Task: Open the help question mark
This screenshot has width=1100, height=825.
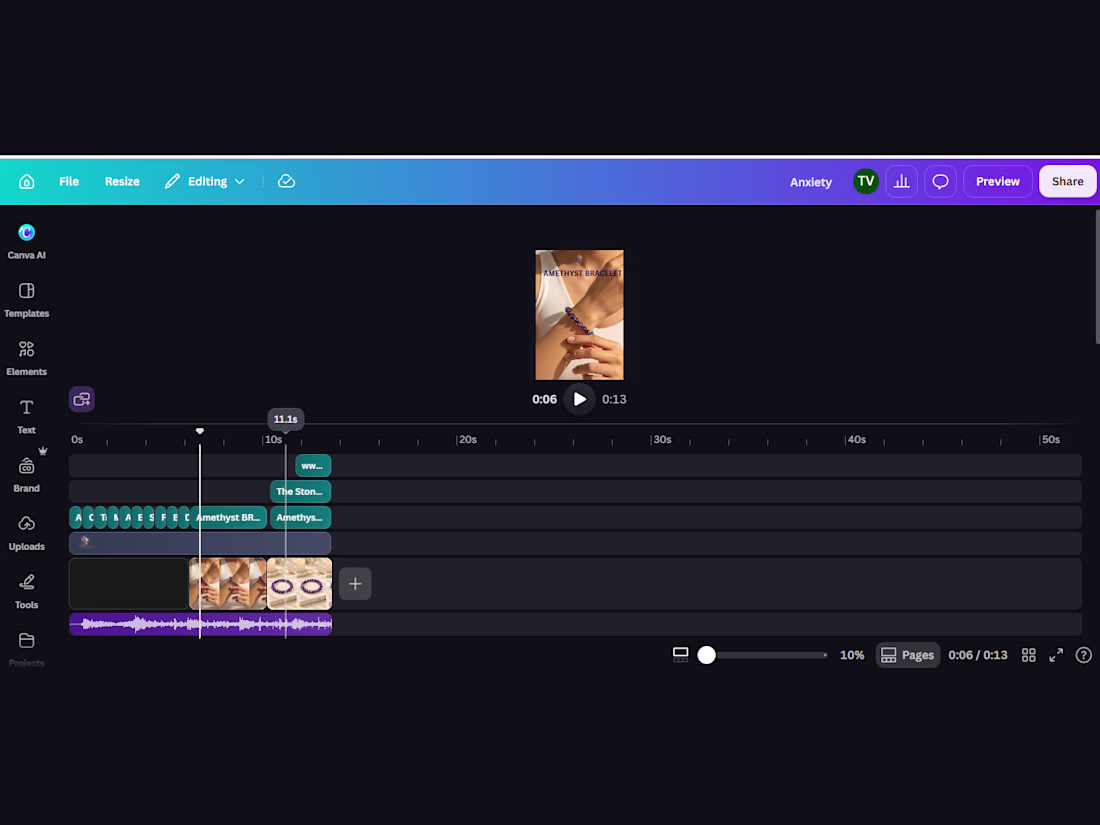Action: point(1083,655)
